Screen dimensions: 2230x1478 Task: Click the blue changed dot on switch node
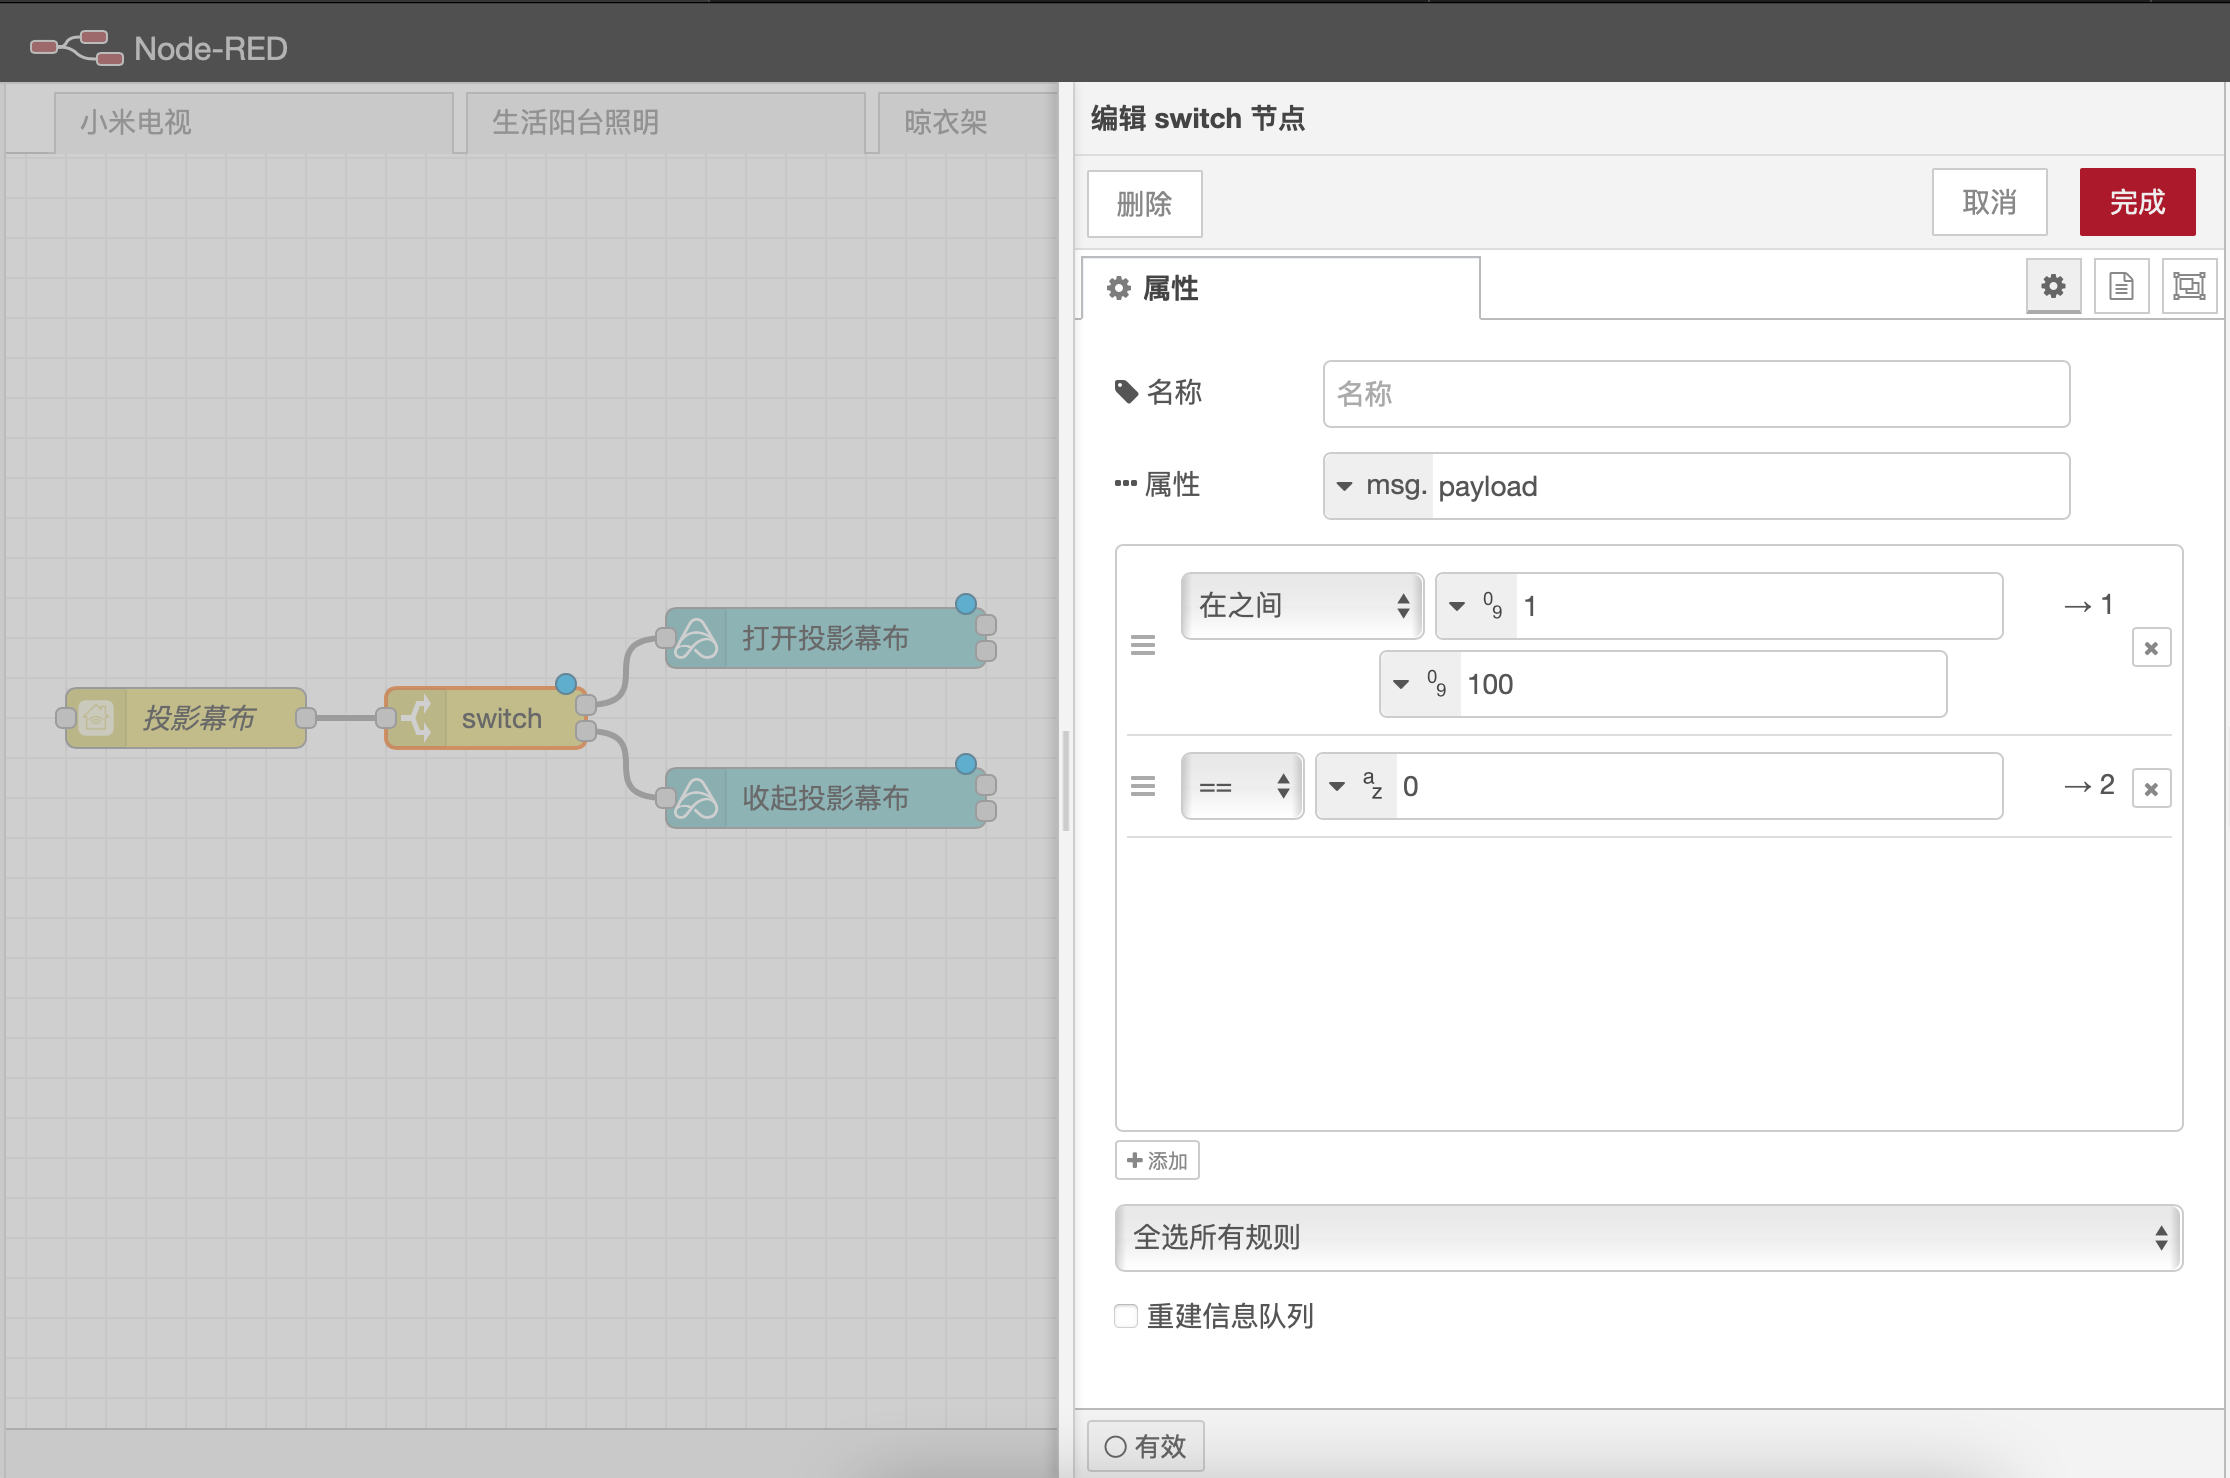coord(566,684)
